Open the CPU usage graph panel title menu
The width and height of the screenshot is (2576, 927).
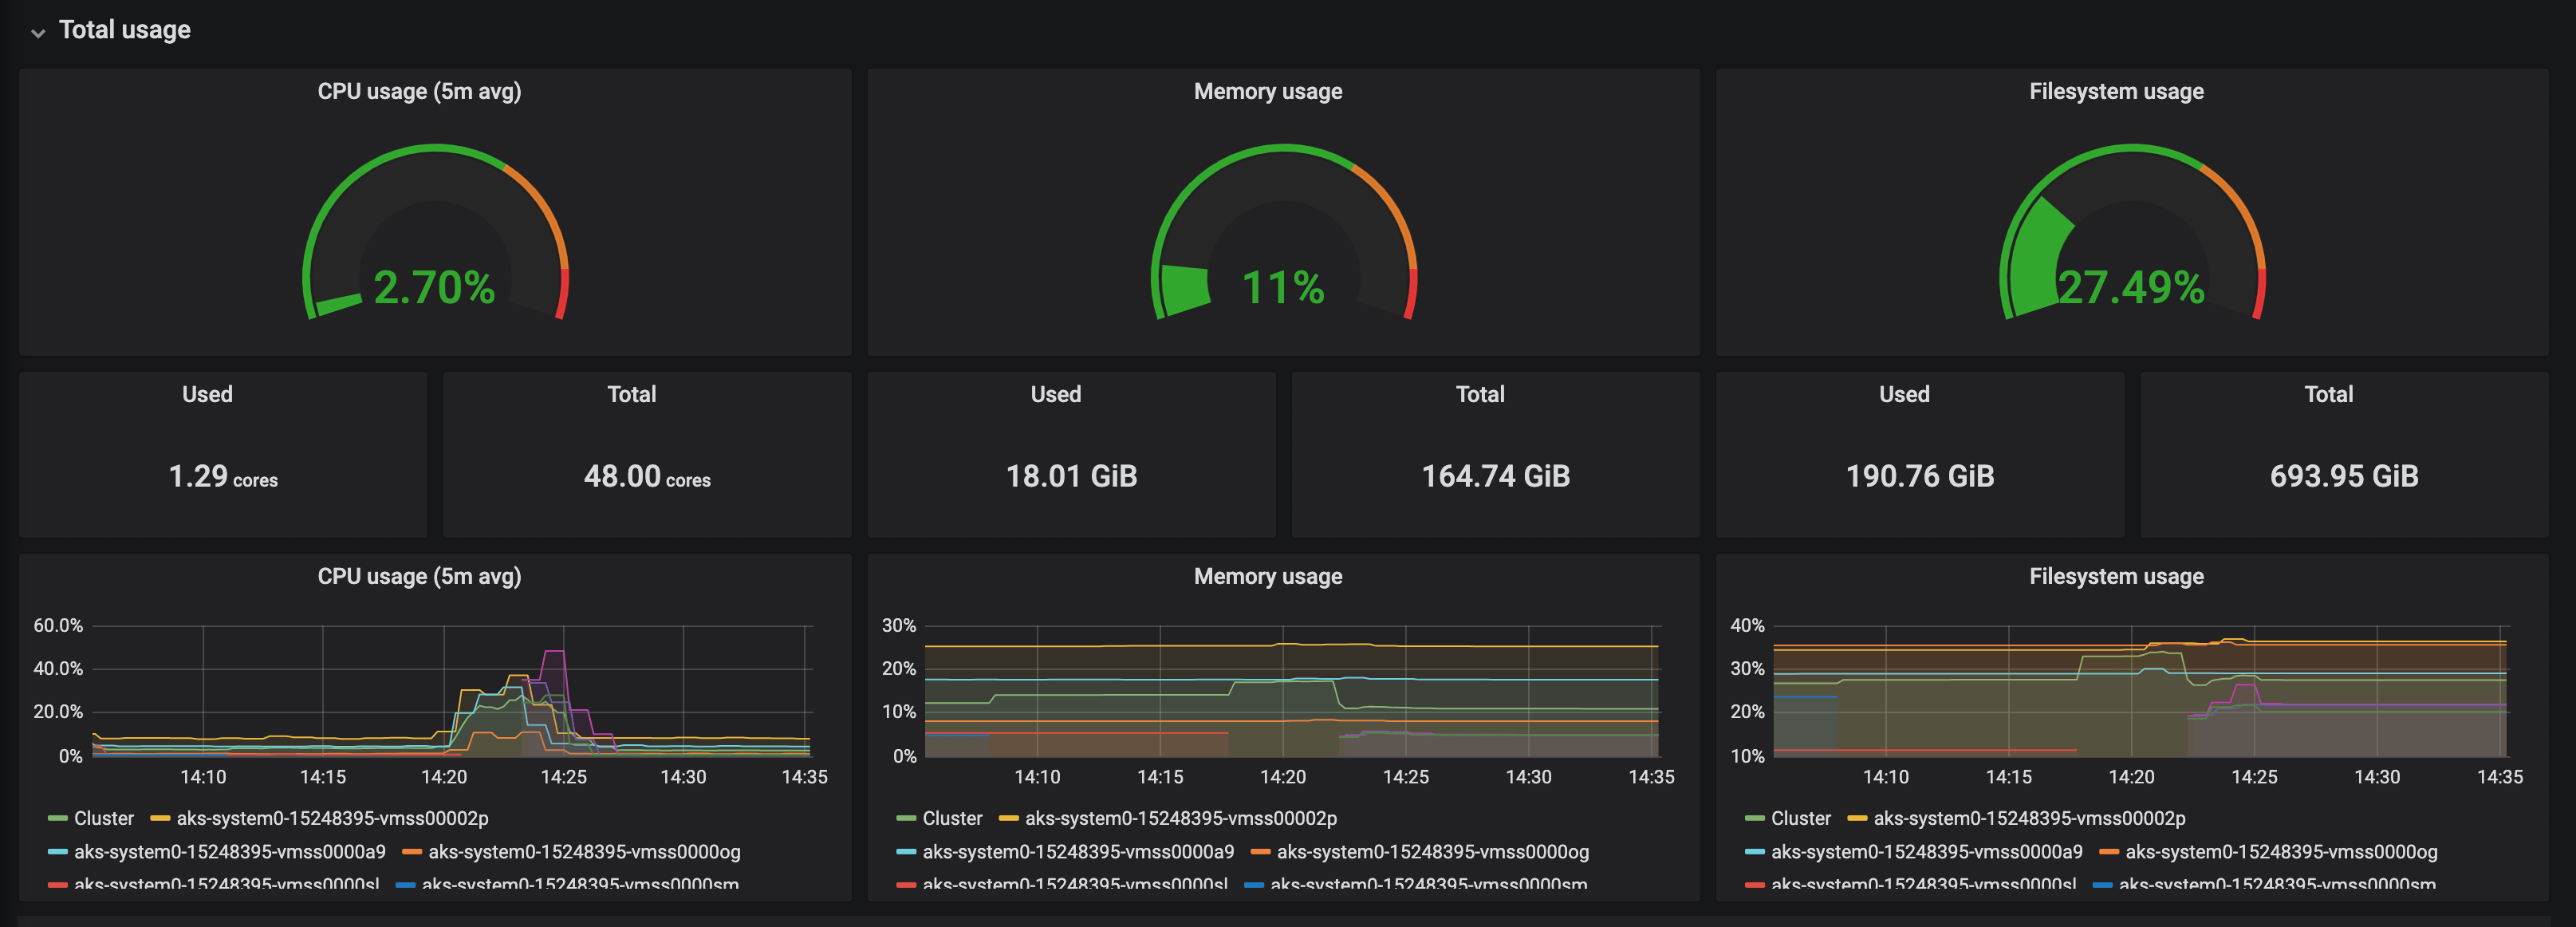419,576
